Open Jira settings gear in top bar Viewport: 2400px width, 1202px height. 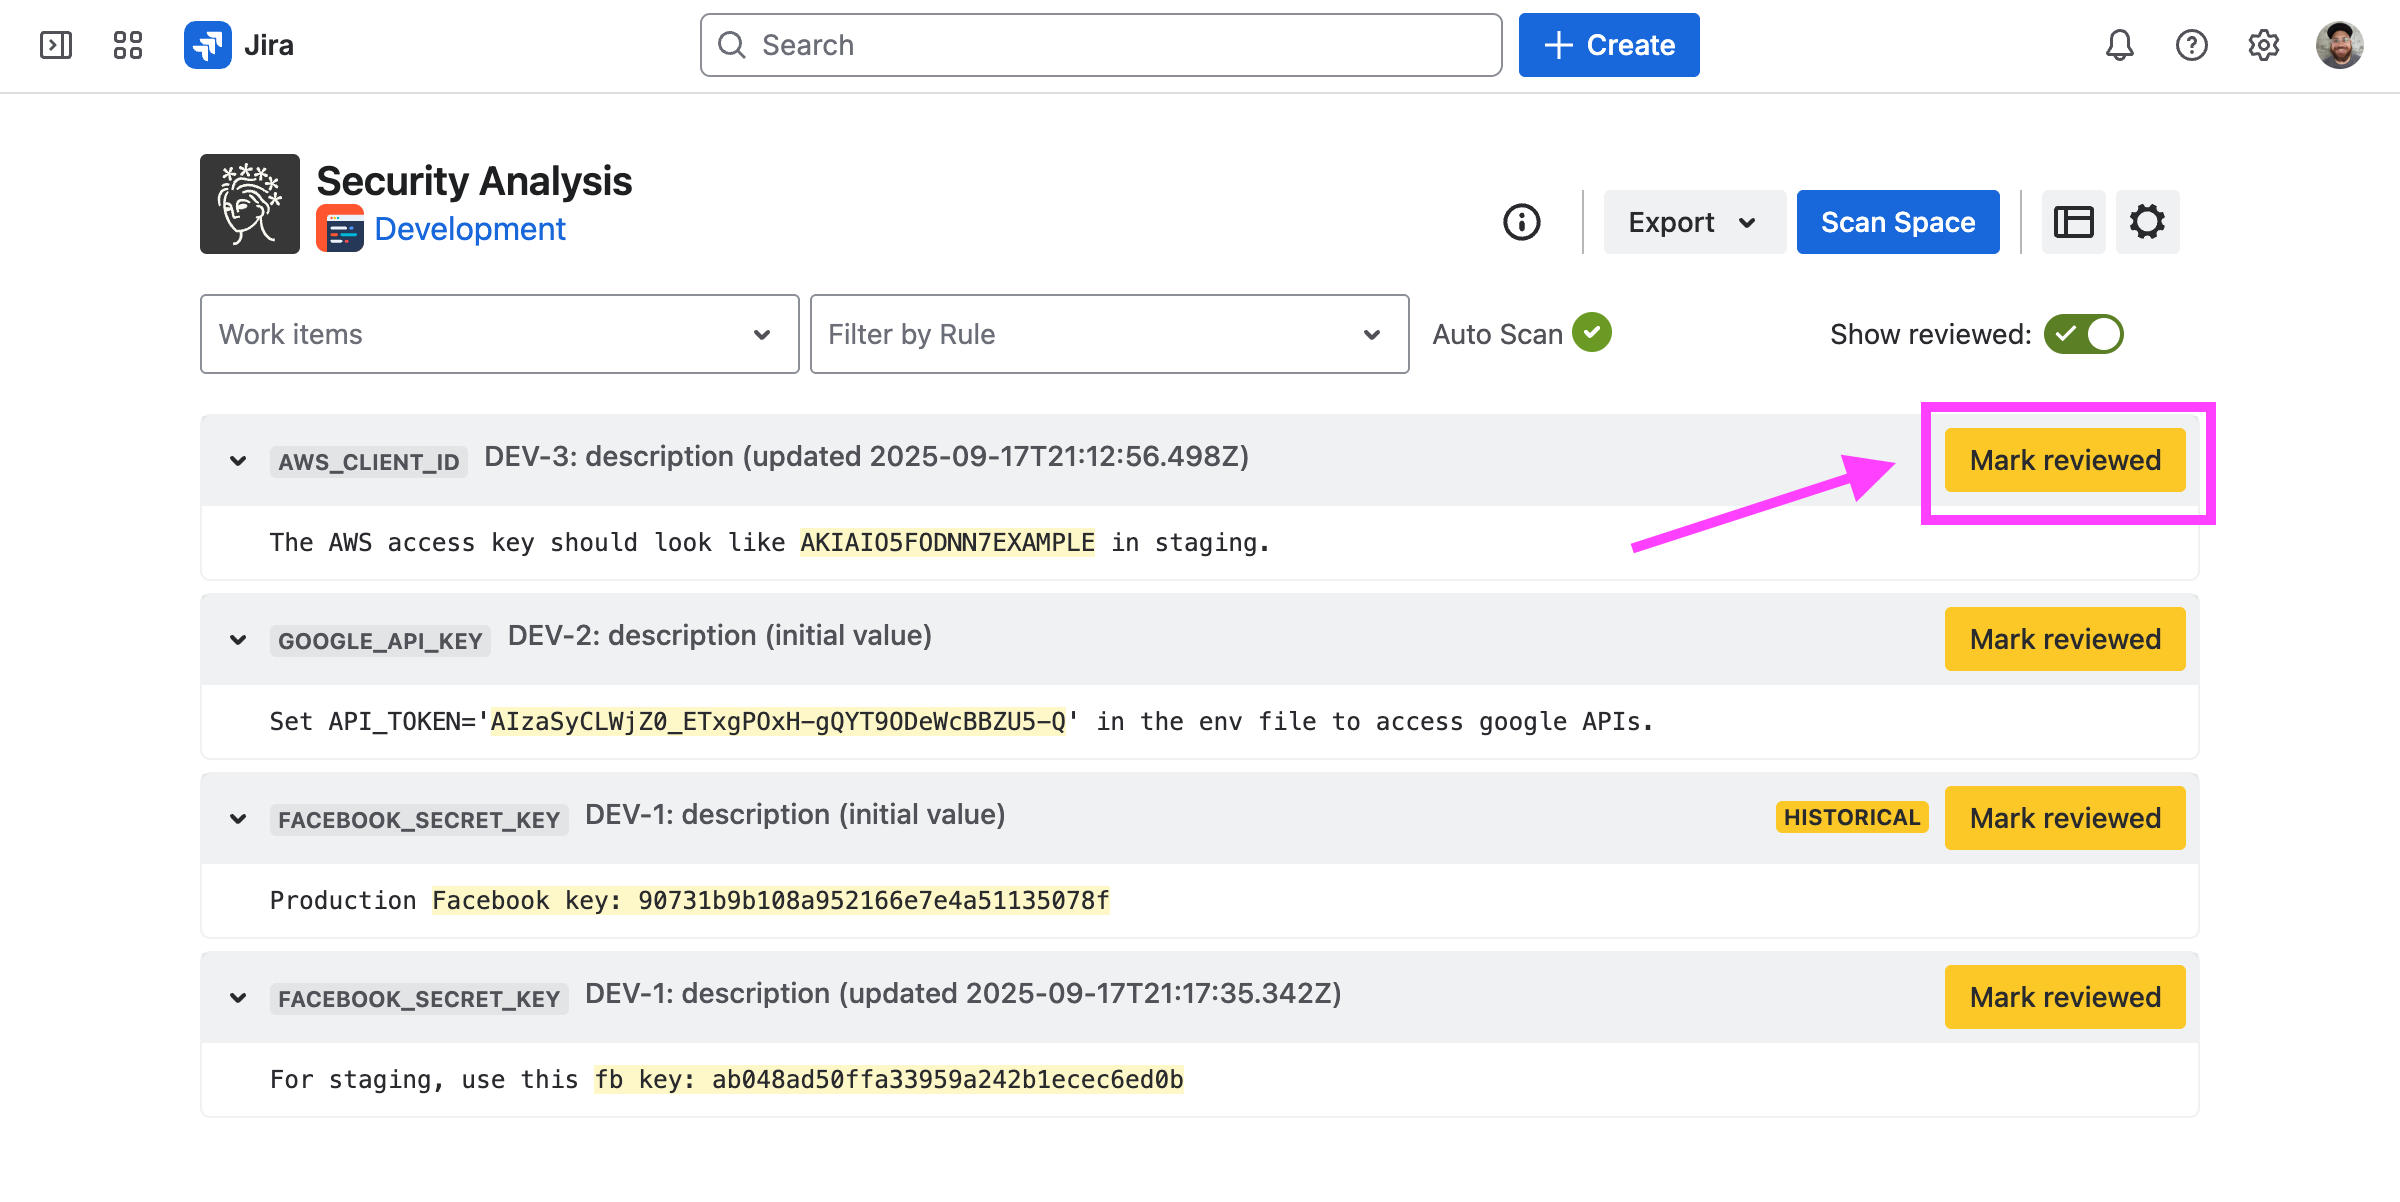click(x=2263, y=45)
